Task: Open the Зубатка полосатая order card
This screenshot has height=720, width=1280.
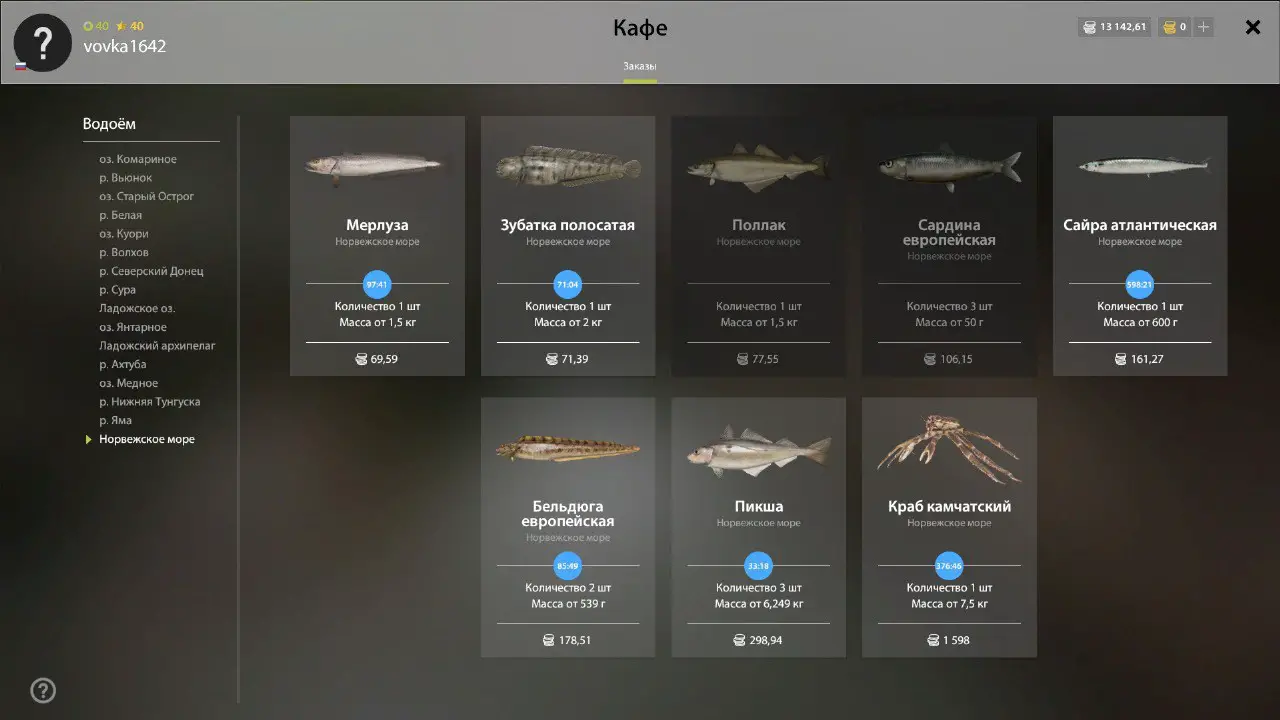Action: pyautogui.click(x=568, y=246)
